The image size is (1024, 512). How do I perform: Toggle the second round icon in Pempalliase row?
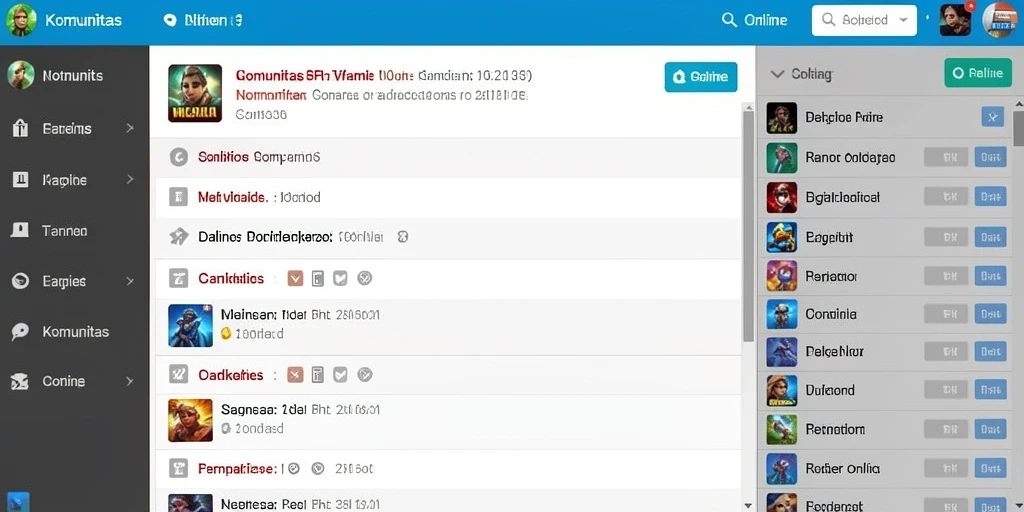point(318,468)
